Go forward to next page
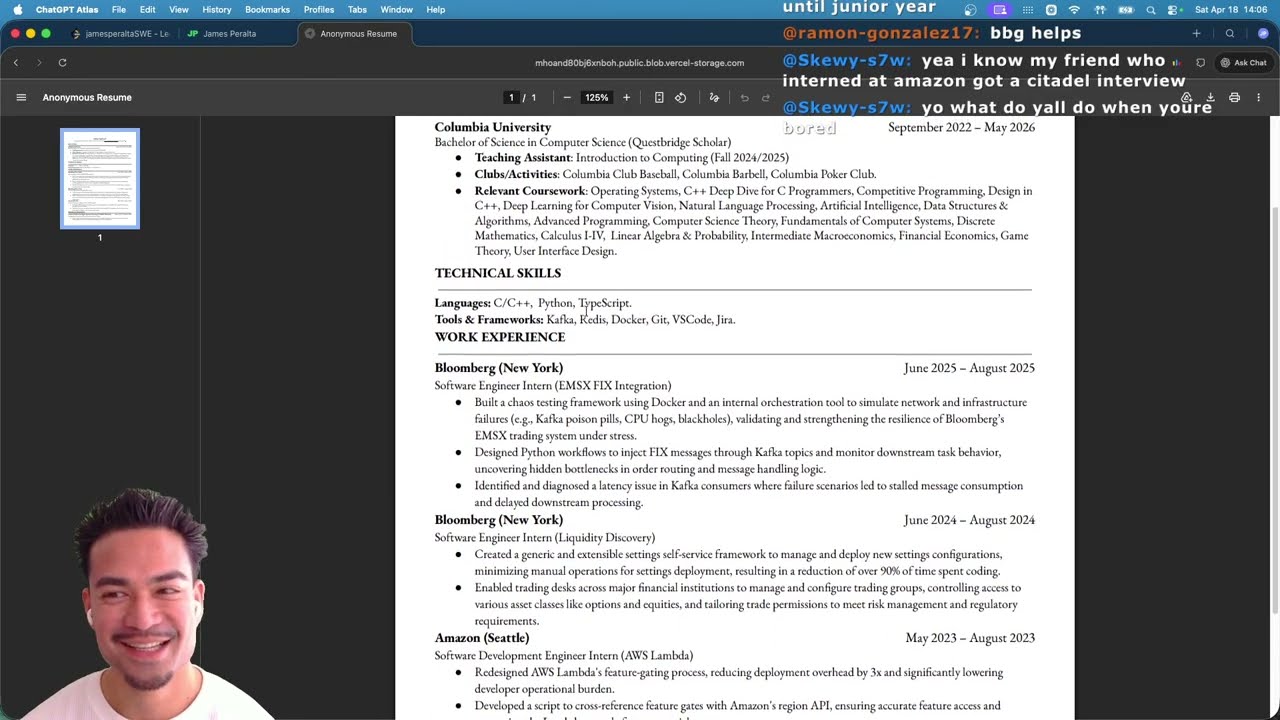1280x720 pixels. [39, 62]
